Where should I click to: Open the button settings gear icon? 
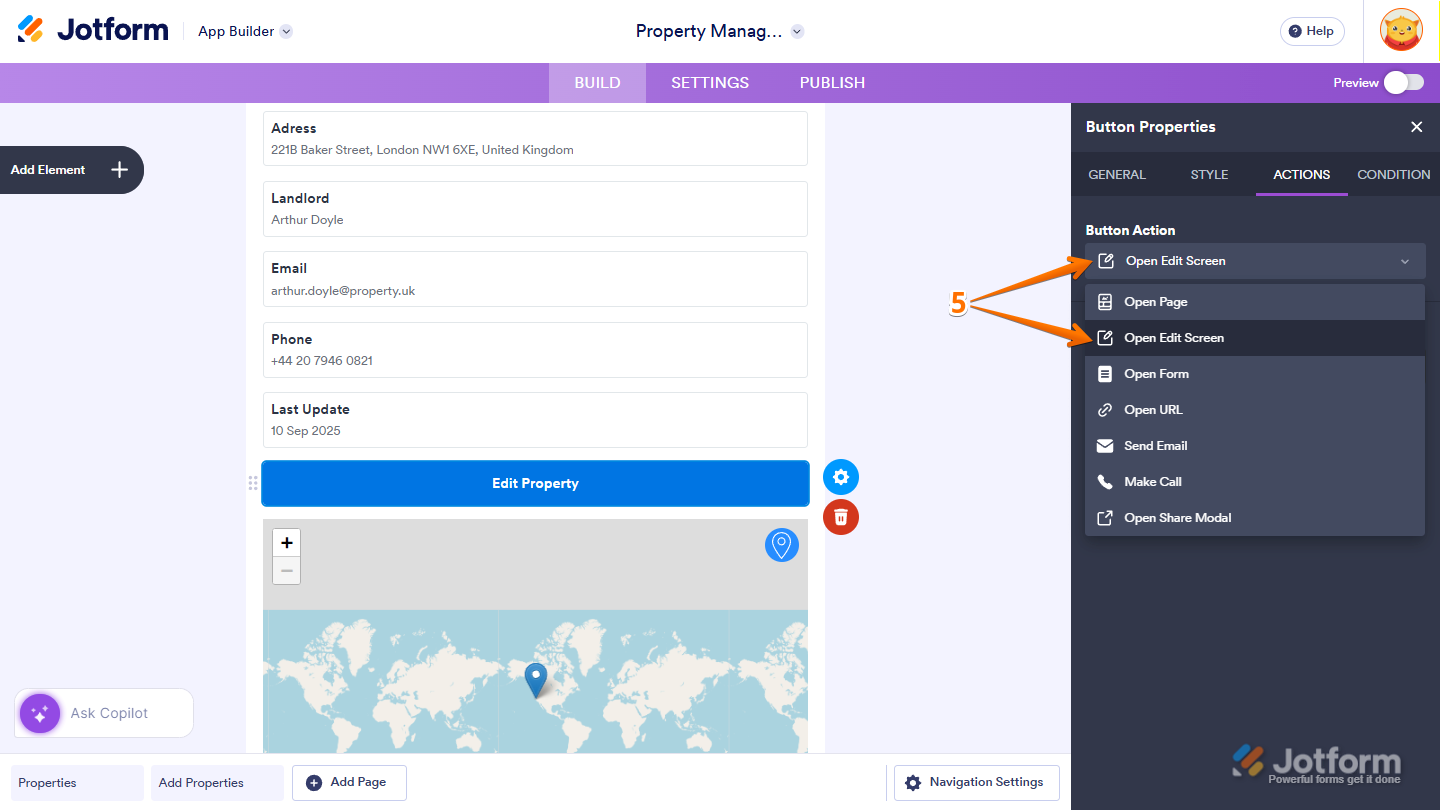click(x=841, y=477)
